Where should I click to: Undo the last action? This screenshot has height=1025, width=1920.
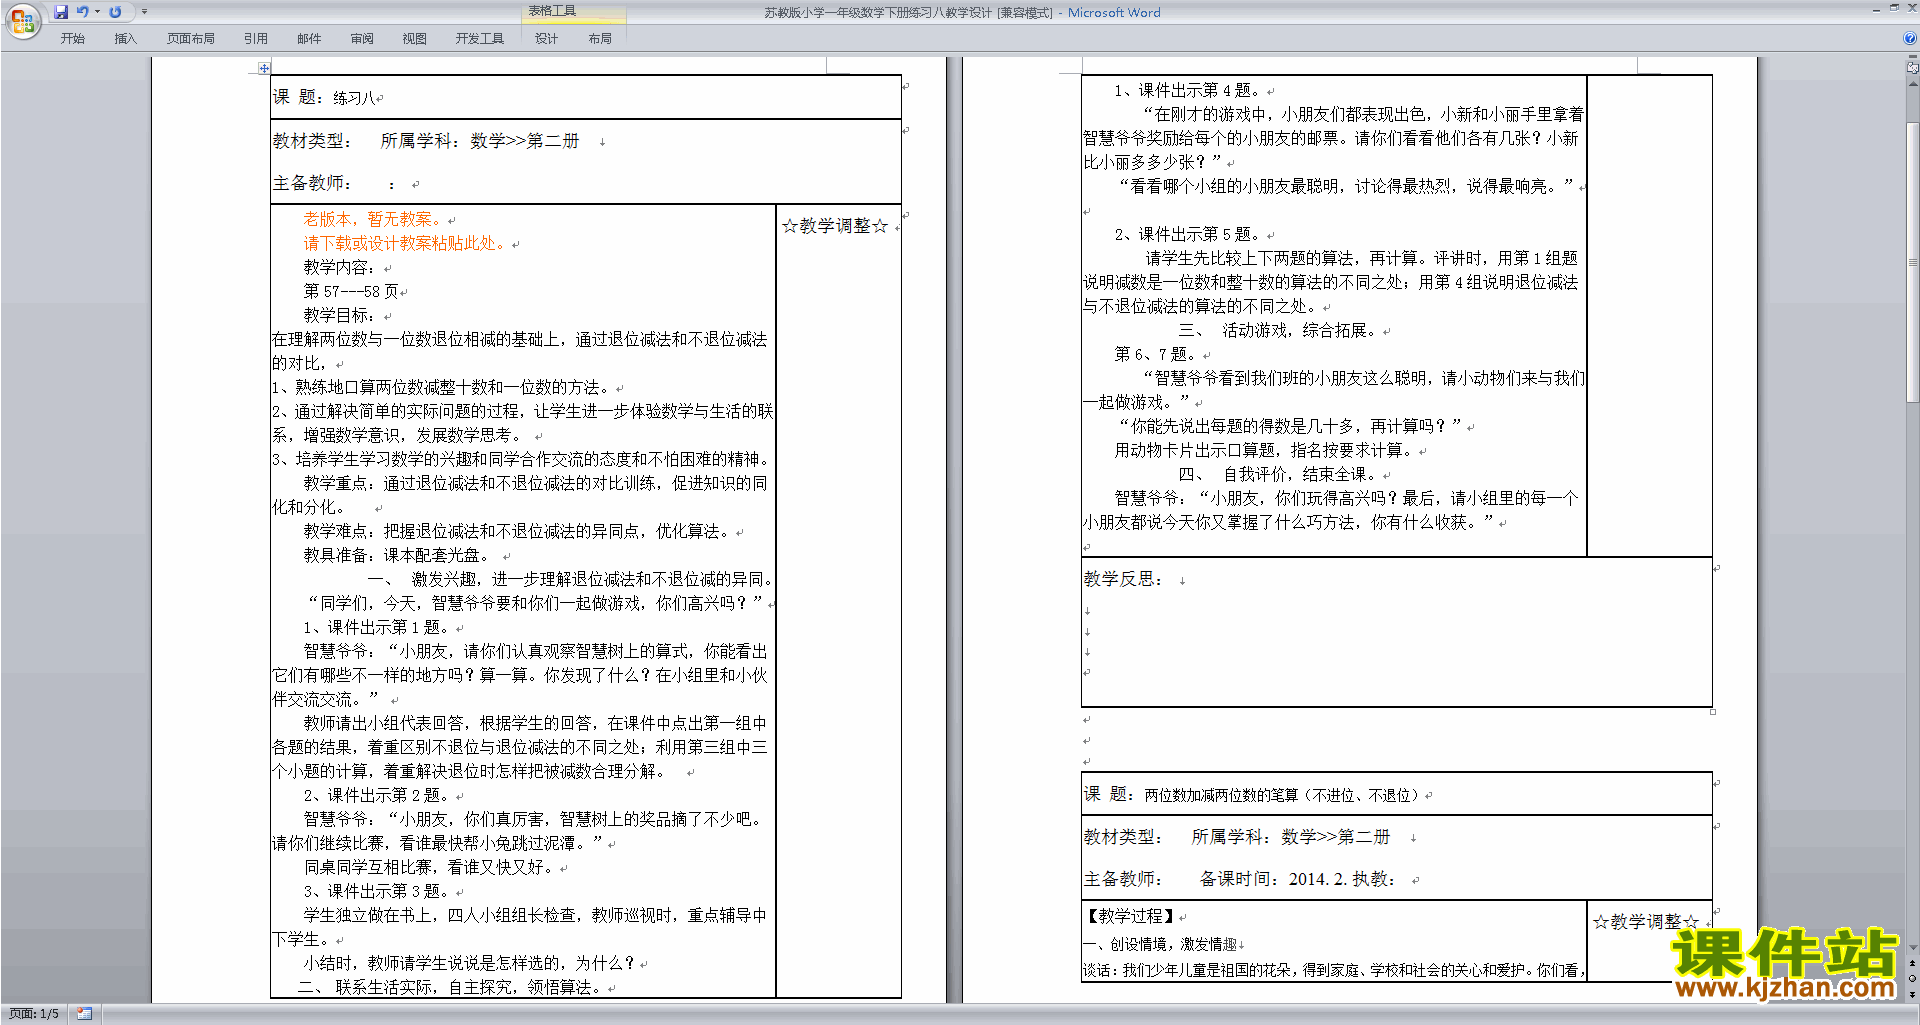(83, 12)
